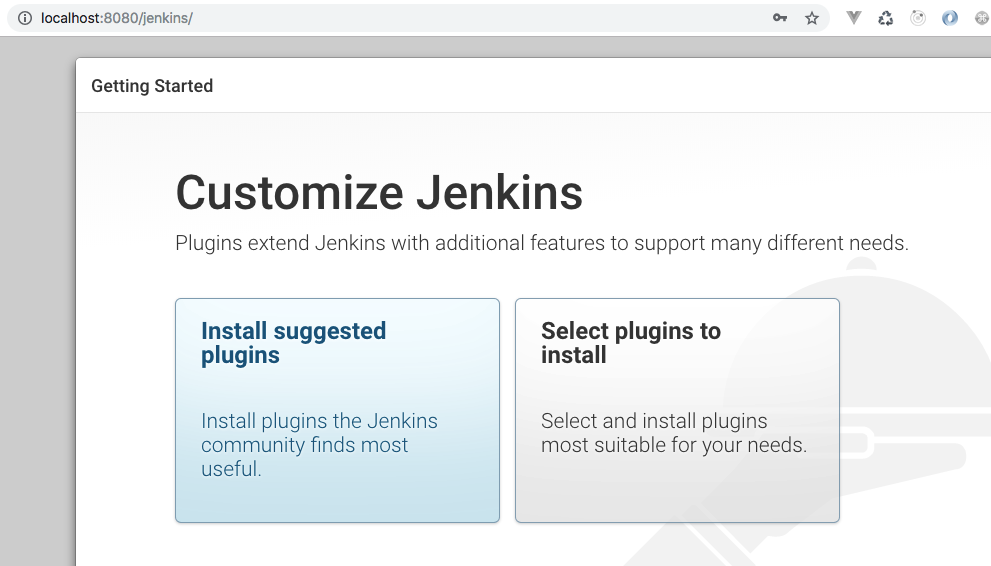Click the blue circular extension icon

(949, 18)
